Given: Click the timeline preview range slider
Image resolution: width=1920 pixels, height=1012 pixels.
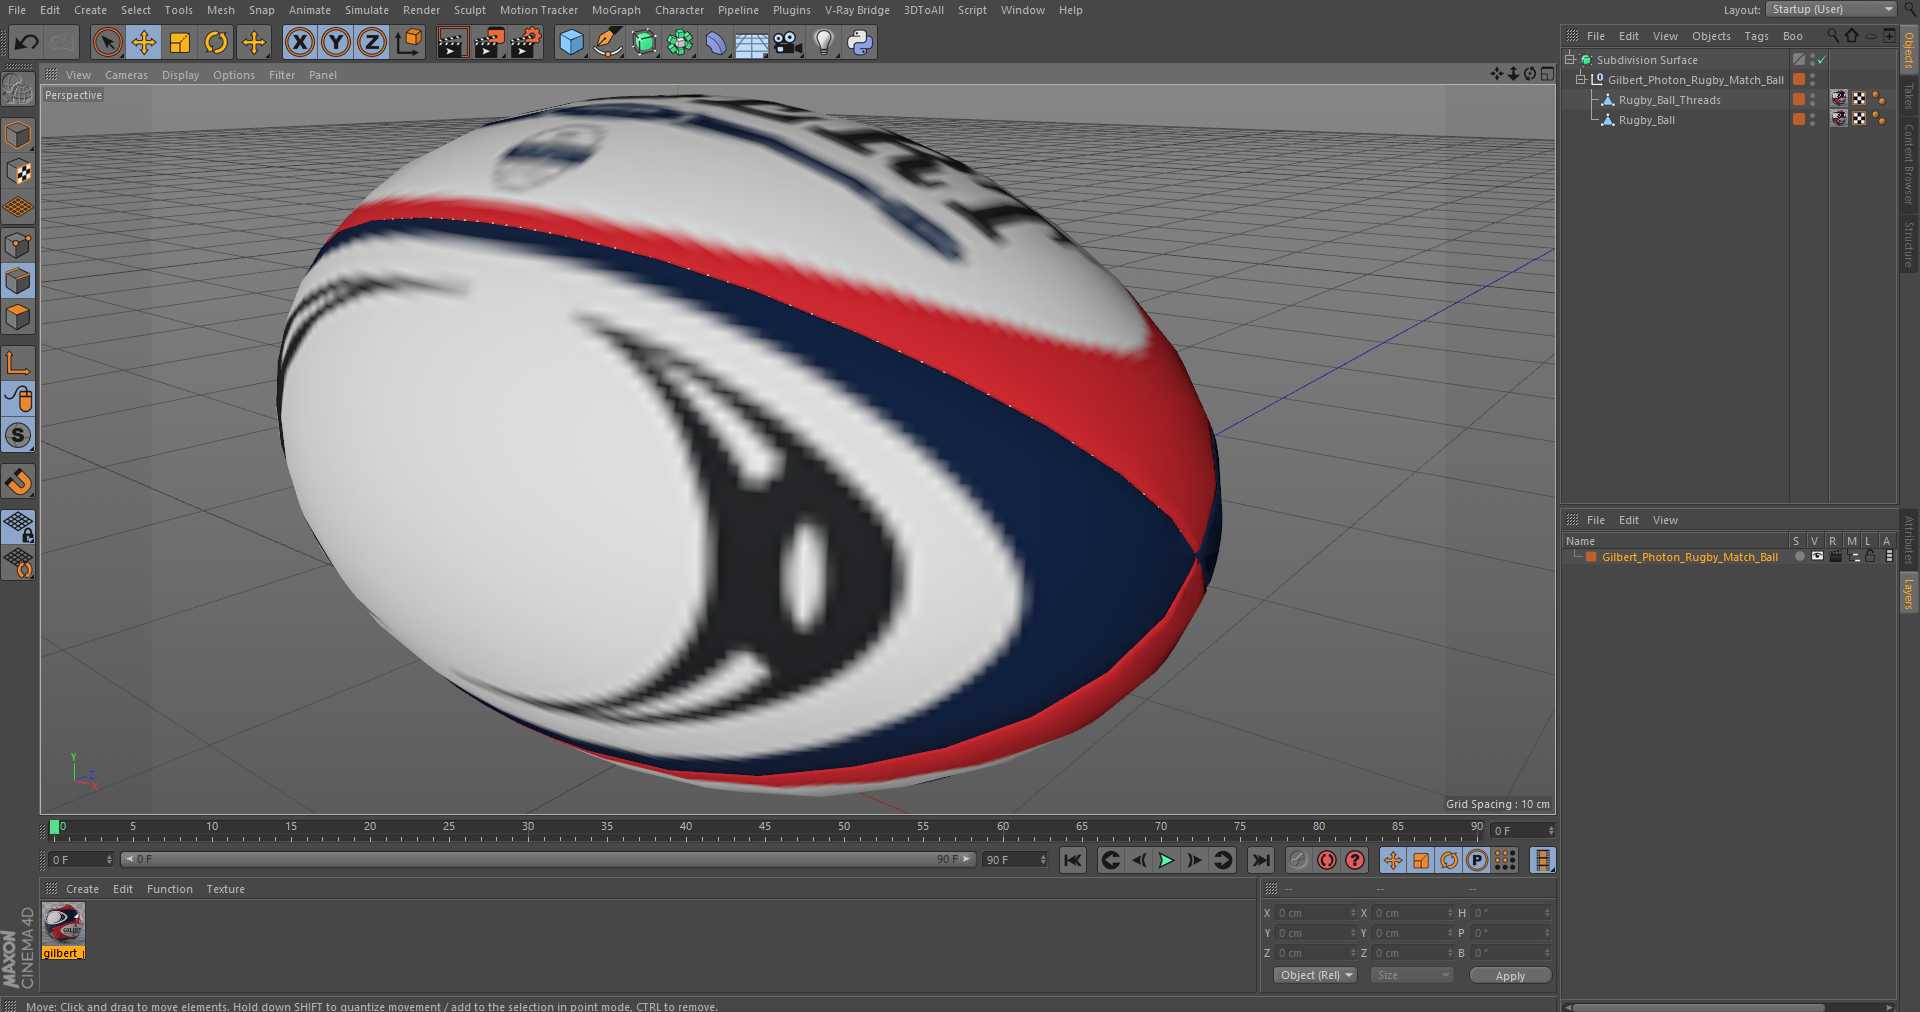Looking at the screenshot, I should tap(548, 859).
